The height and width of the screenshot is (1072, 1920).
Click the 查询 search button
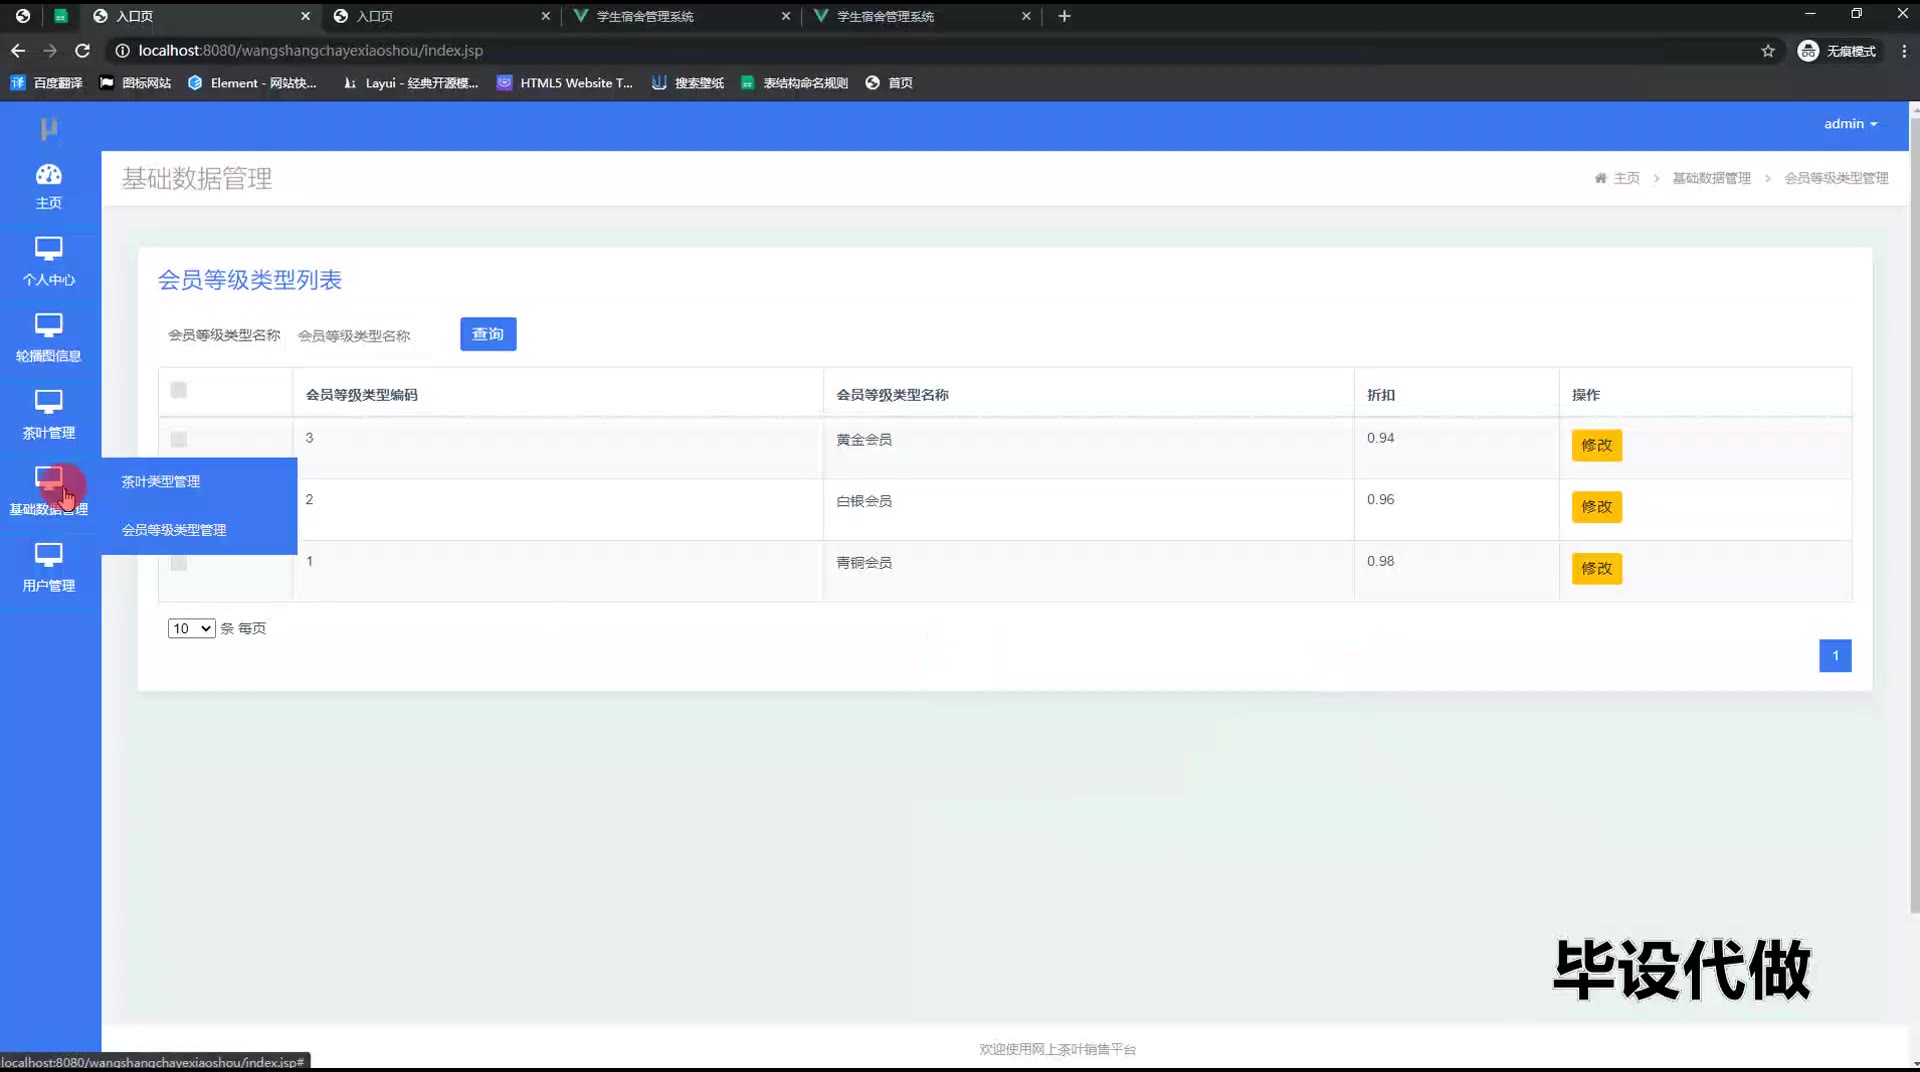pyautogui.click(x=488, y=334)
